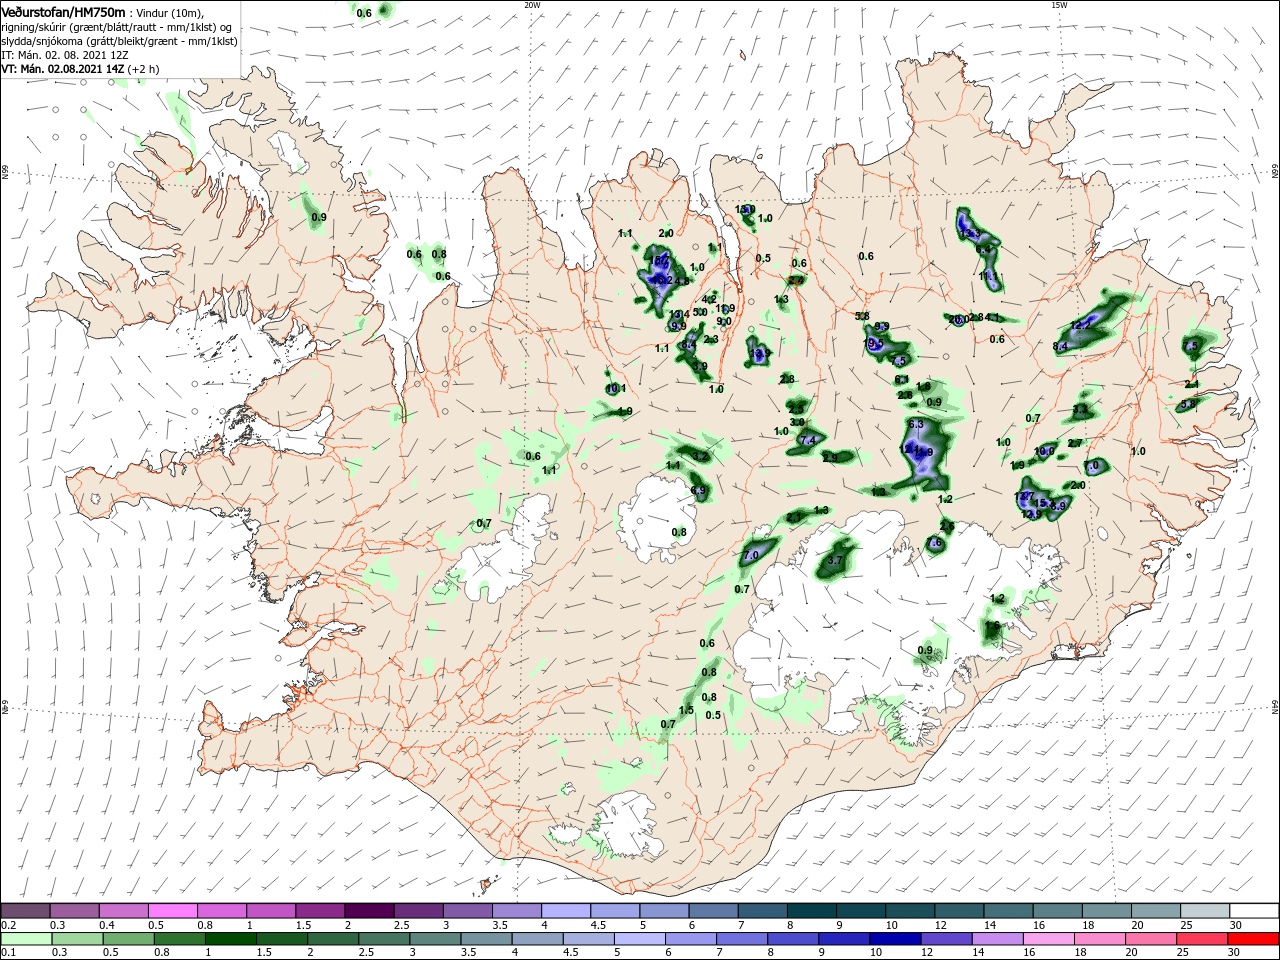Viewport: 1280px width, 960px height.
Task: Click the 15.2 precipitation value
Action: coord(662,280)
